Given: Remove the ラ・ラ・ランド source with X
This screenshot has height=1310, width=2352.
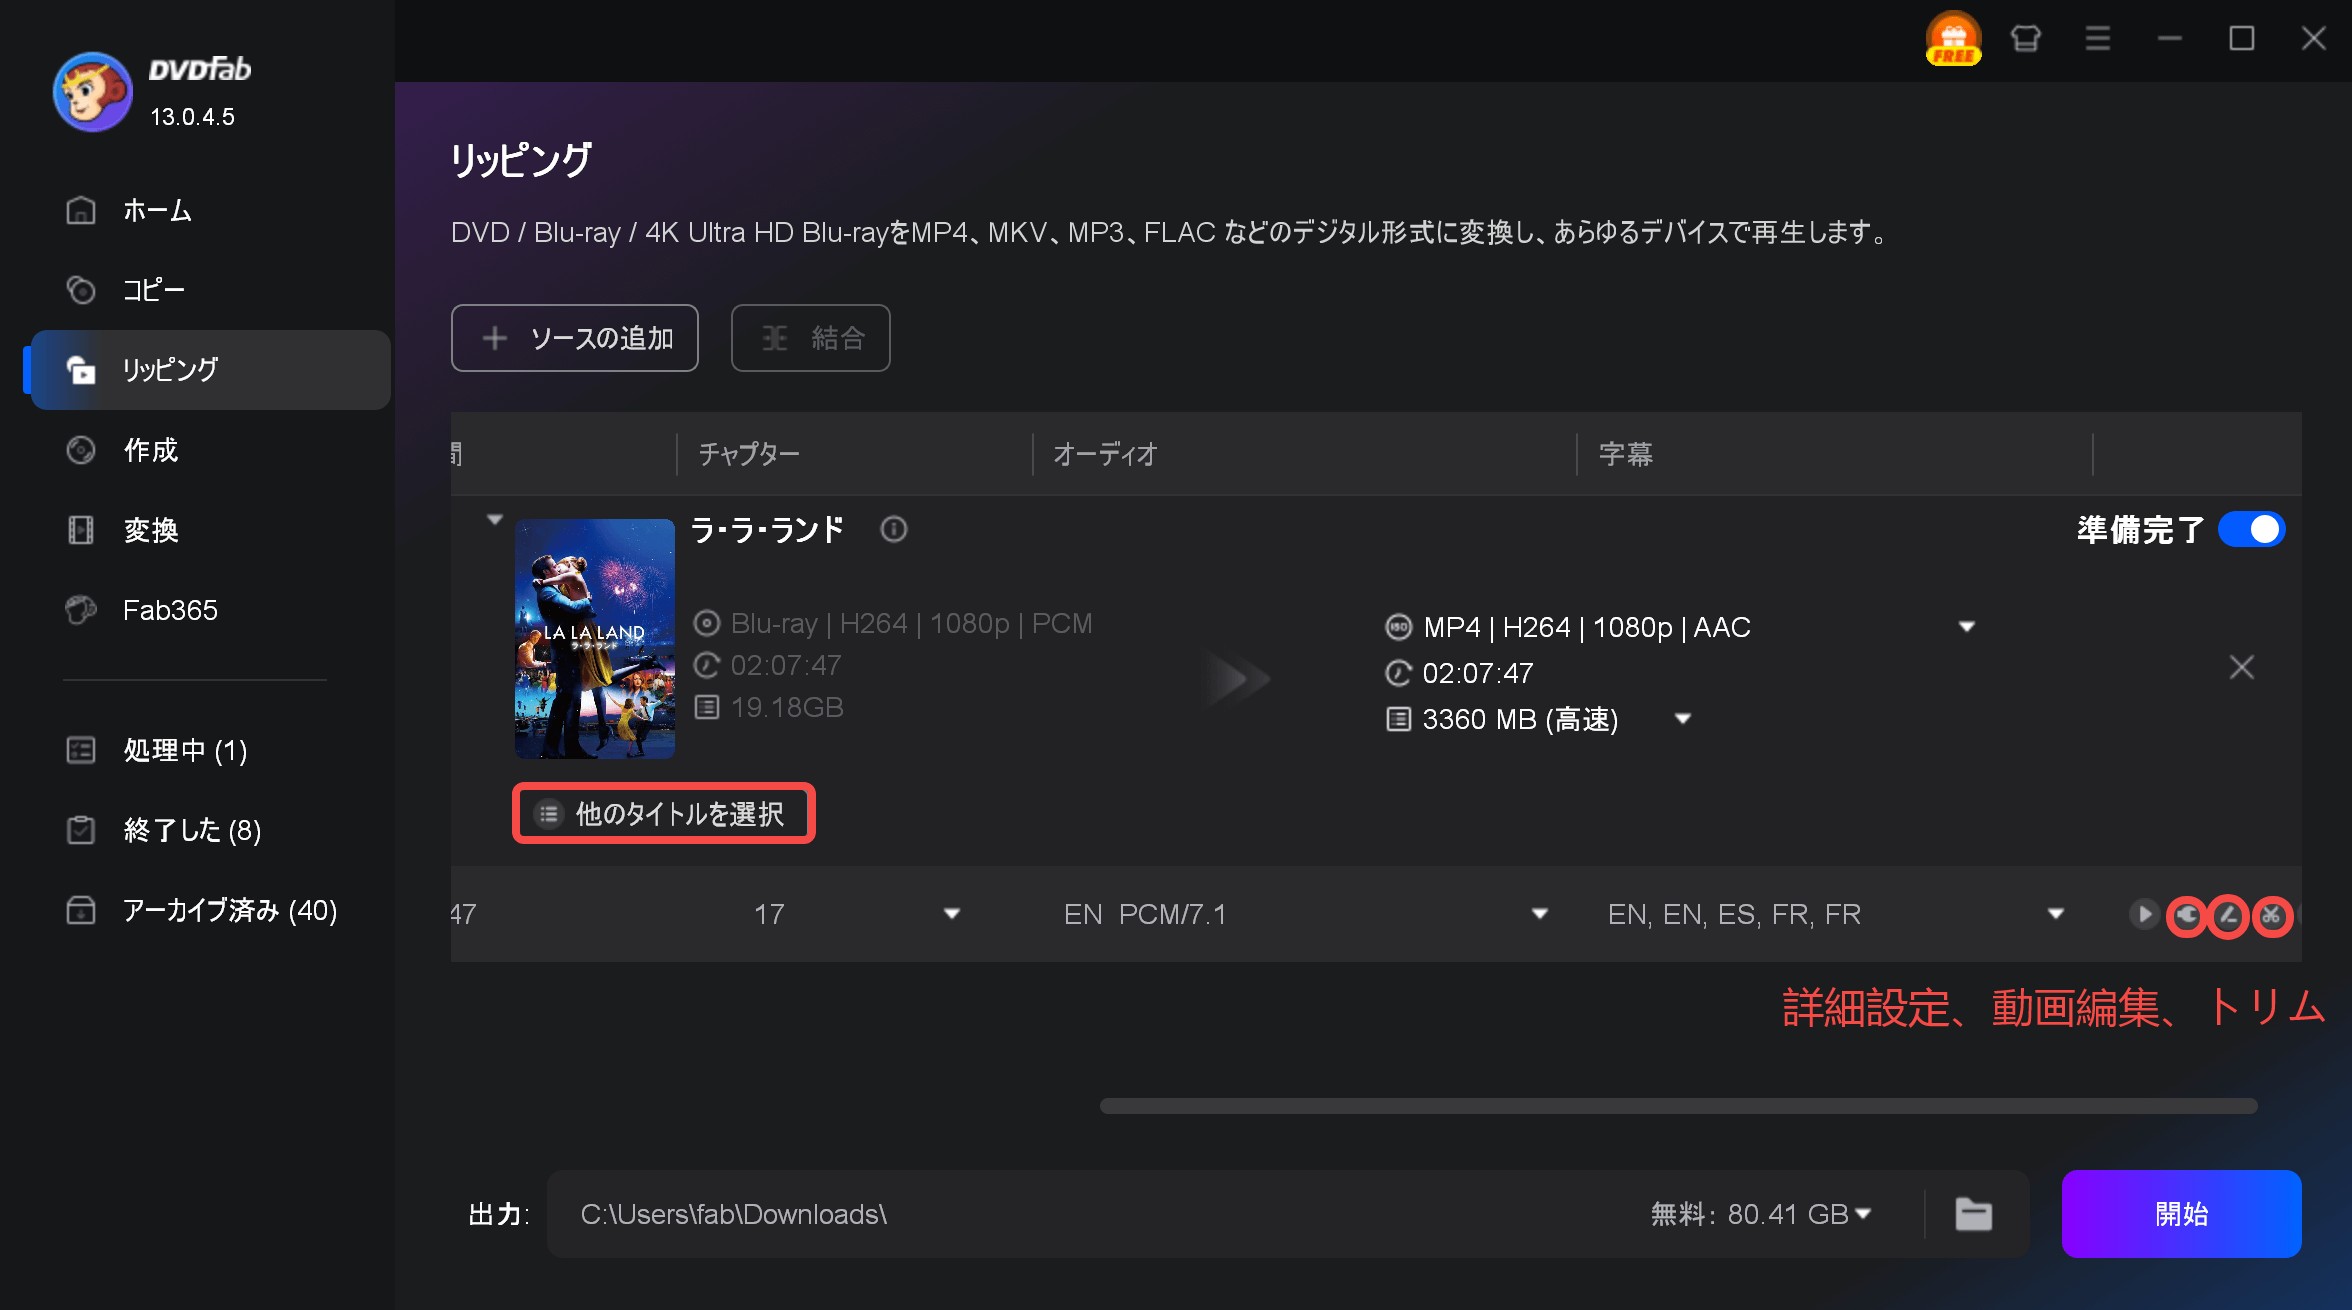Looking at the screenshot, I should 2242,667.
